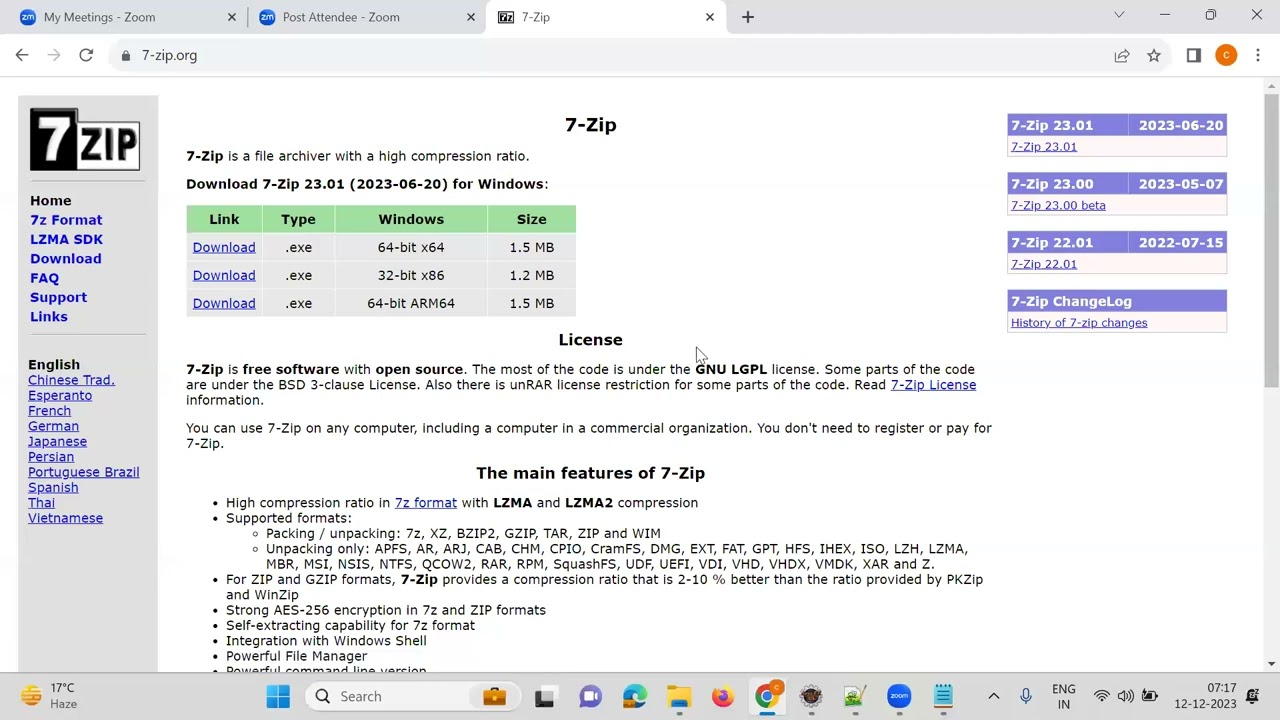Image resolution: width=1280 pixels, height=720 pixels.
Task: View site information via the lock icon
Action: pos(125,56)
